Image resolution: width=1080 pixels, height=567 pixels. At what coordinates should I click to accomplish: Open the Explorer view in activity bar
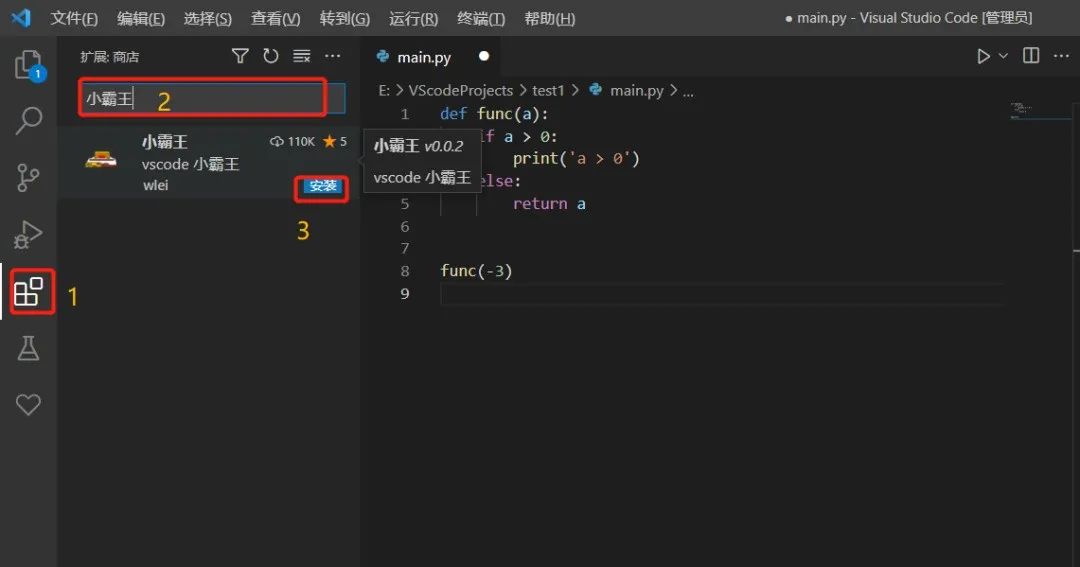click(x=29, y=65)
